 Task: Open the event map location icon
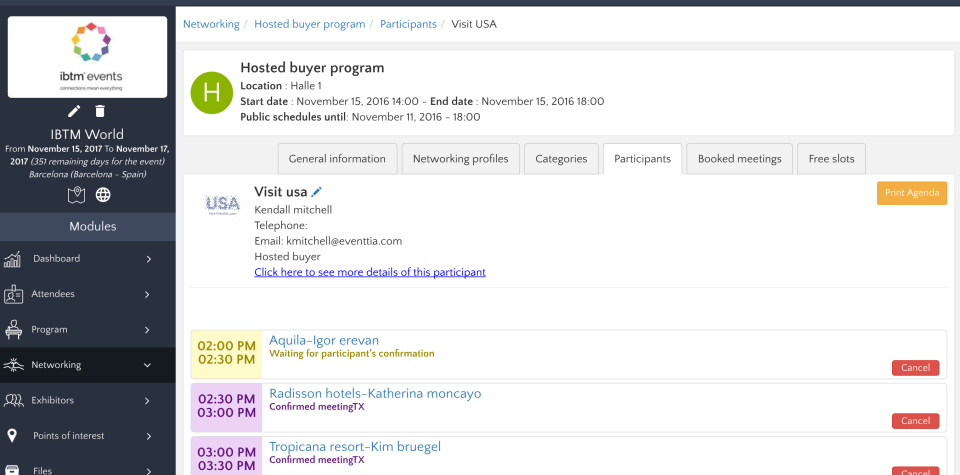pos(76,195)
